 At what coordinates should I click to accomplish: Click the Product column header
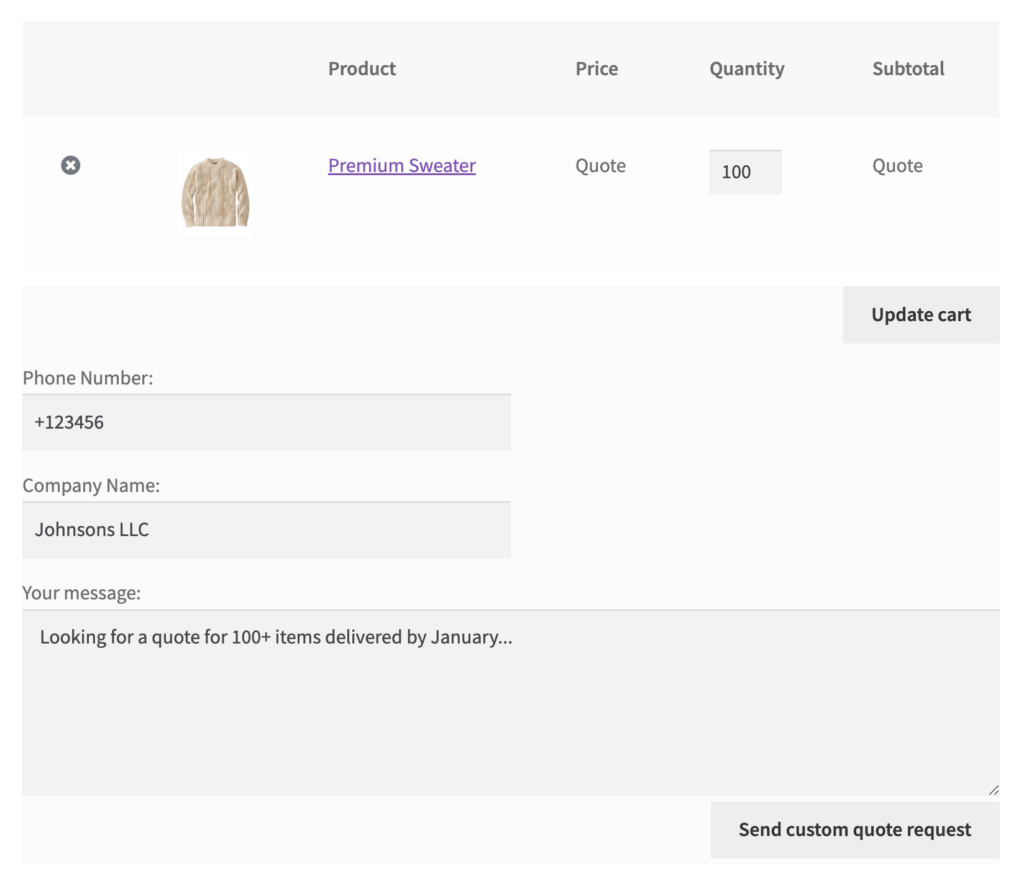click(362, 69)
